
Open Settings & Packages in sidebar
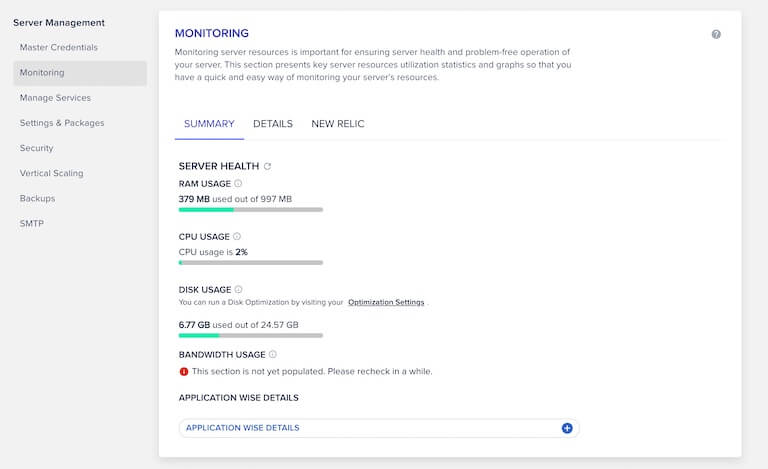(x=62, y=123)
